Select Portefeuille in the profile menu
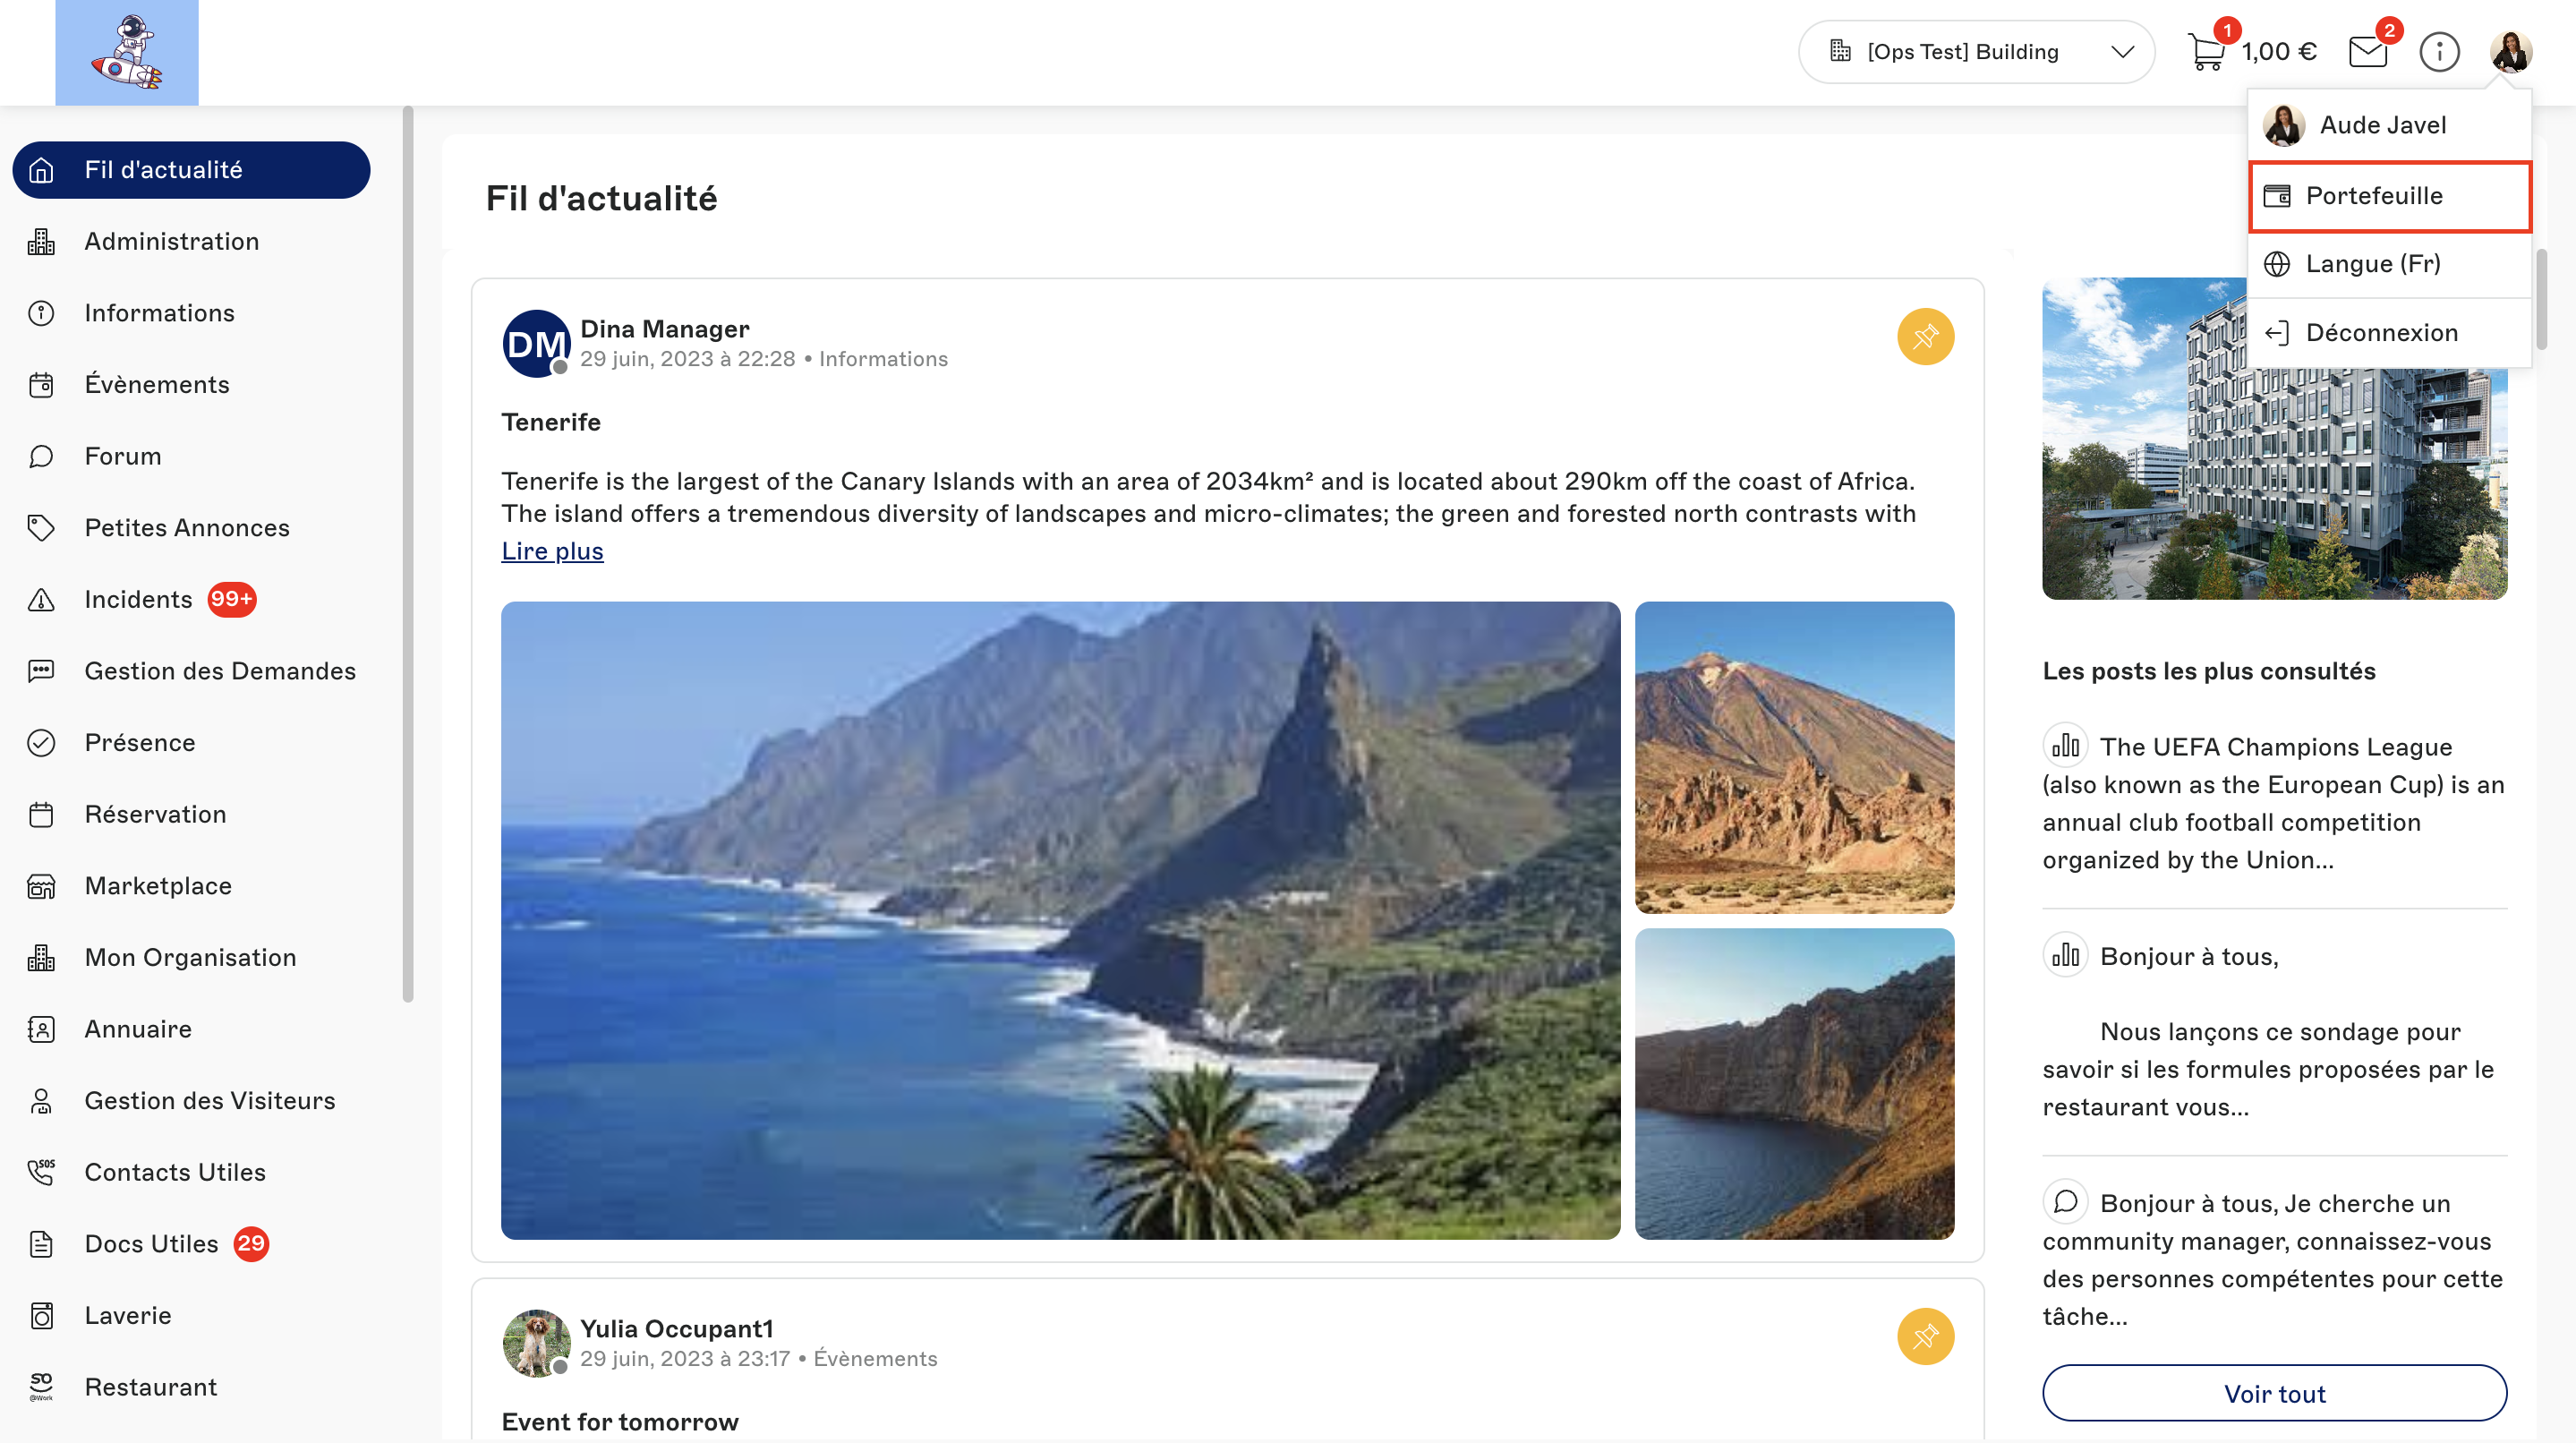This screenshot has height=1443, width=2576. tap(2374, 196)
